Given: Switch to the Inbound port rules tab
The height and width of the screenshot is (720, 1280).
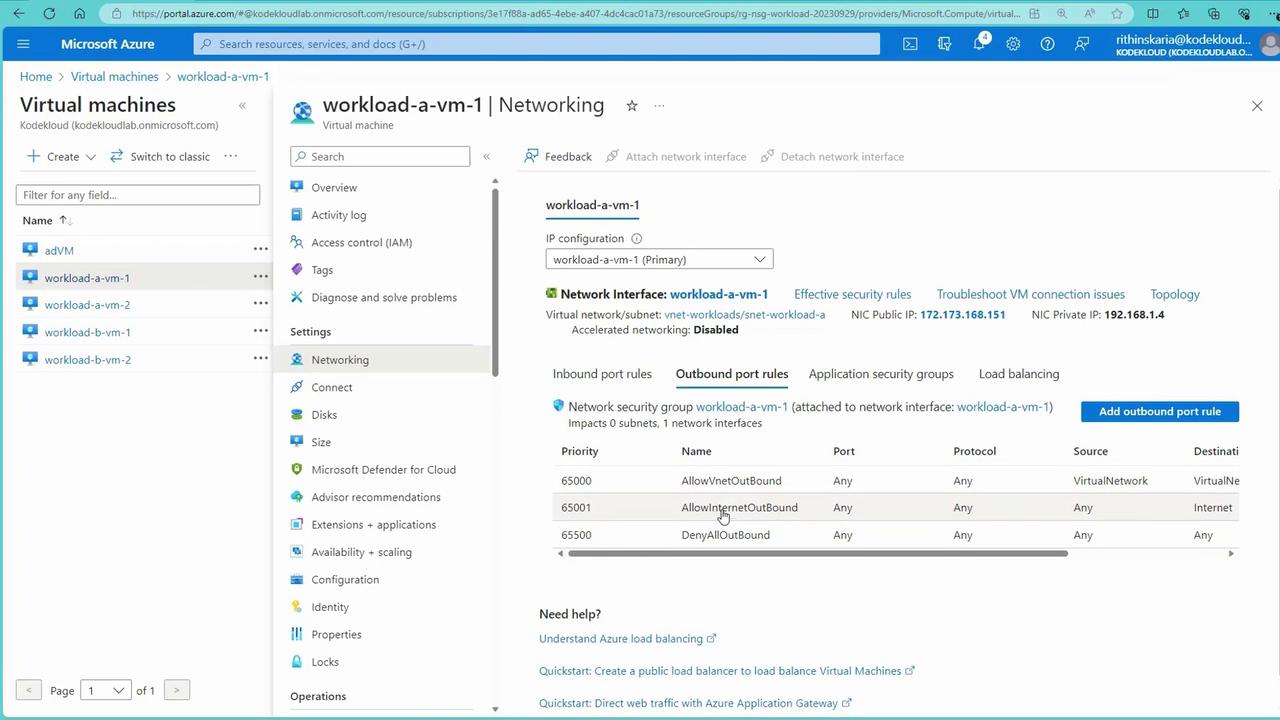Looking at the screenshot, I should coord(602,374).
